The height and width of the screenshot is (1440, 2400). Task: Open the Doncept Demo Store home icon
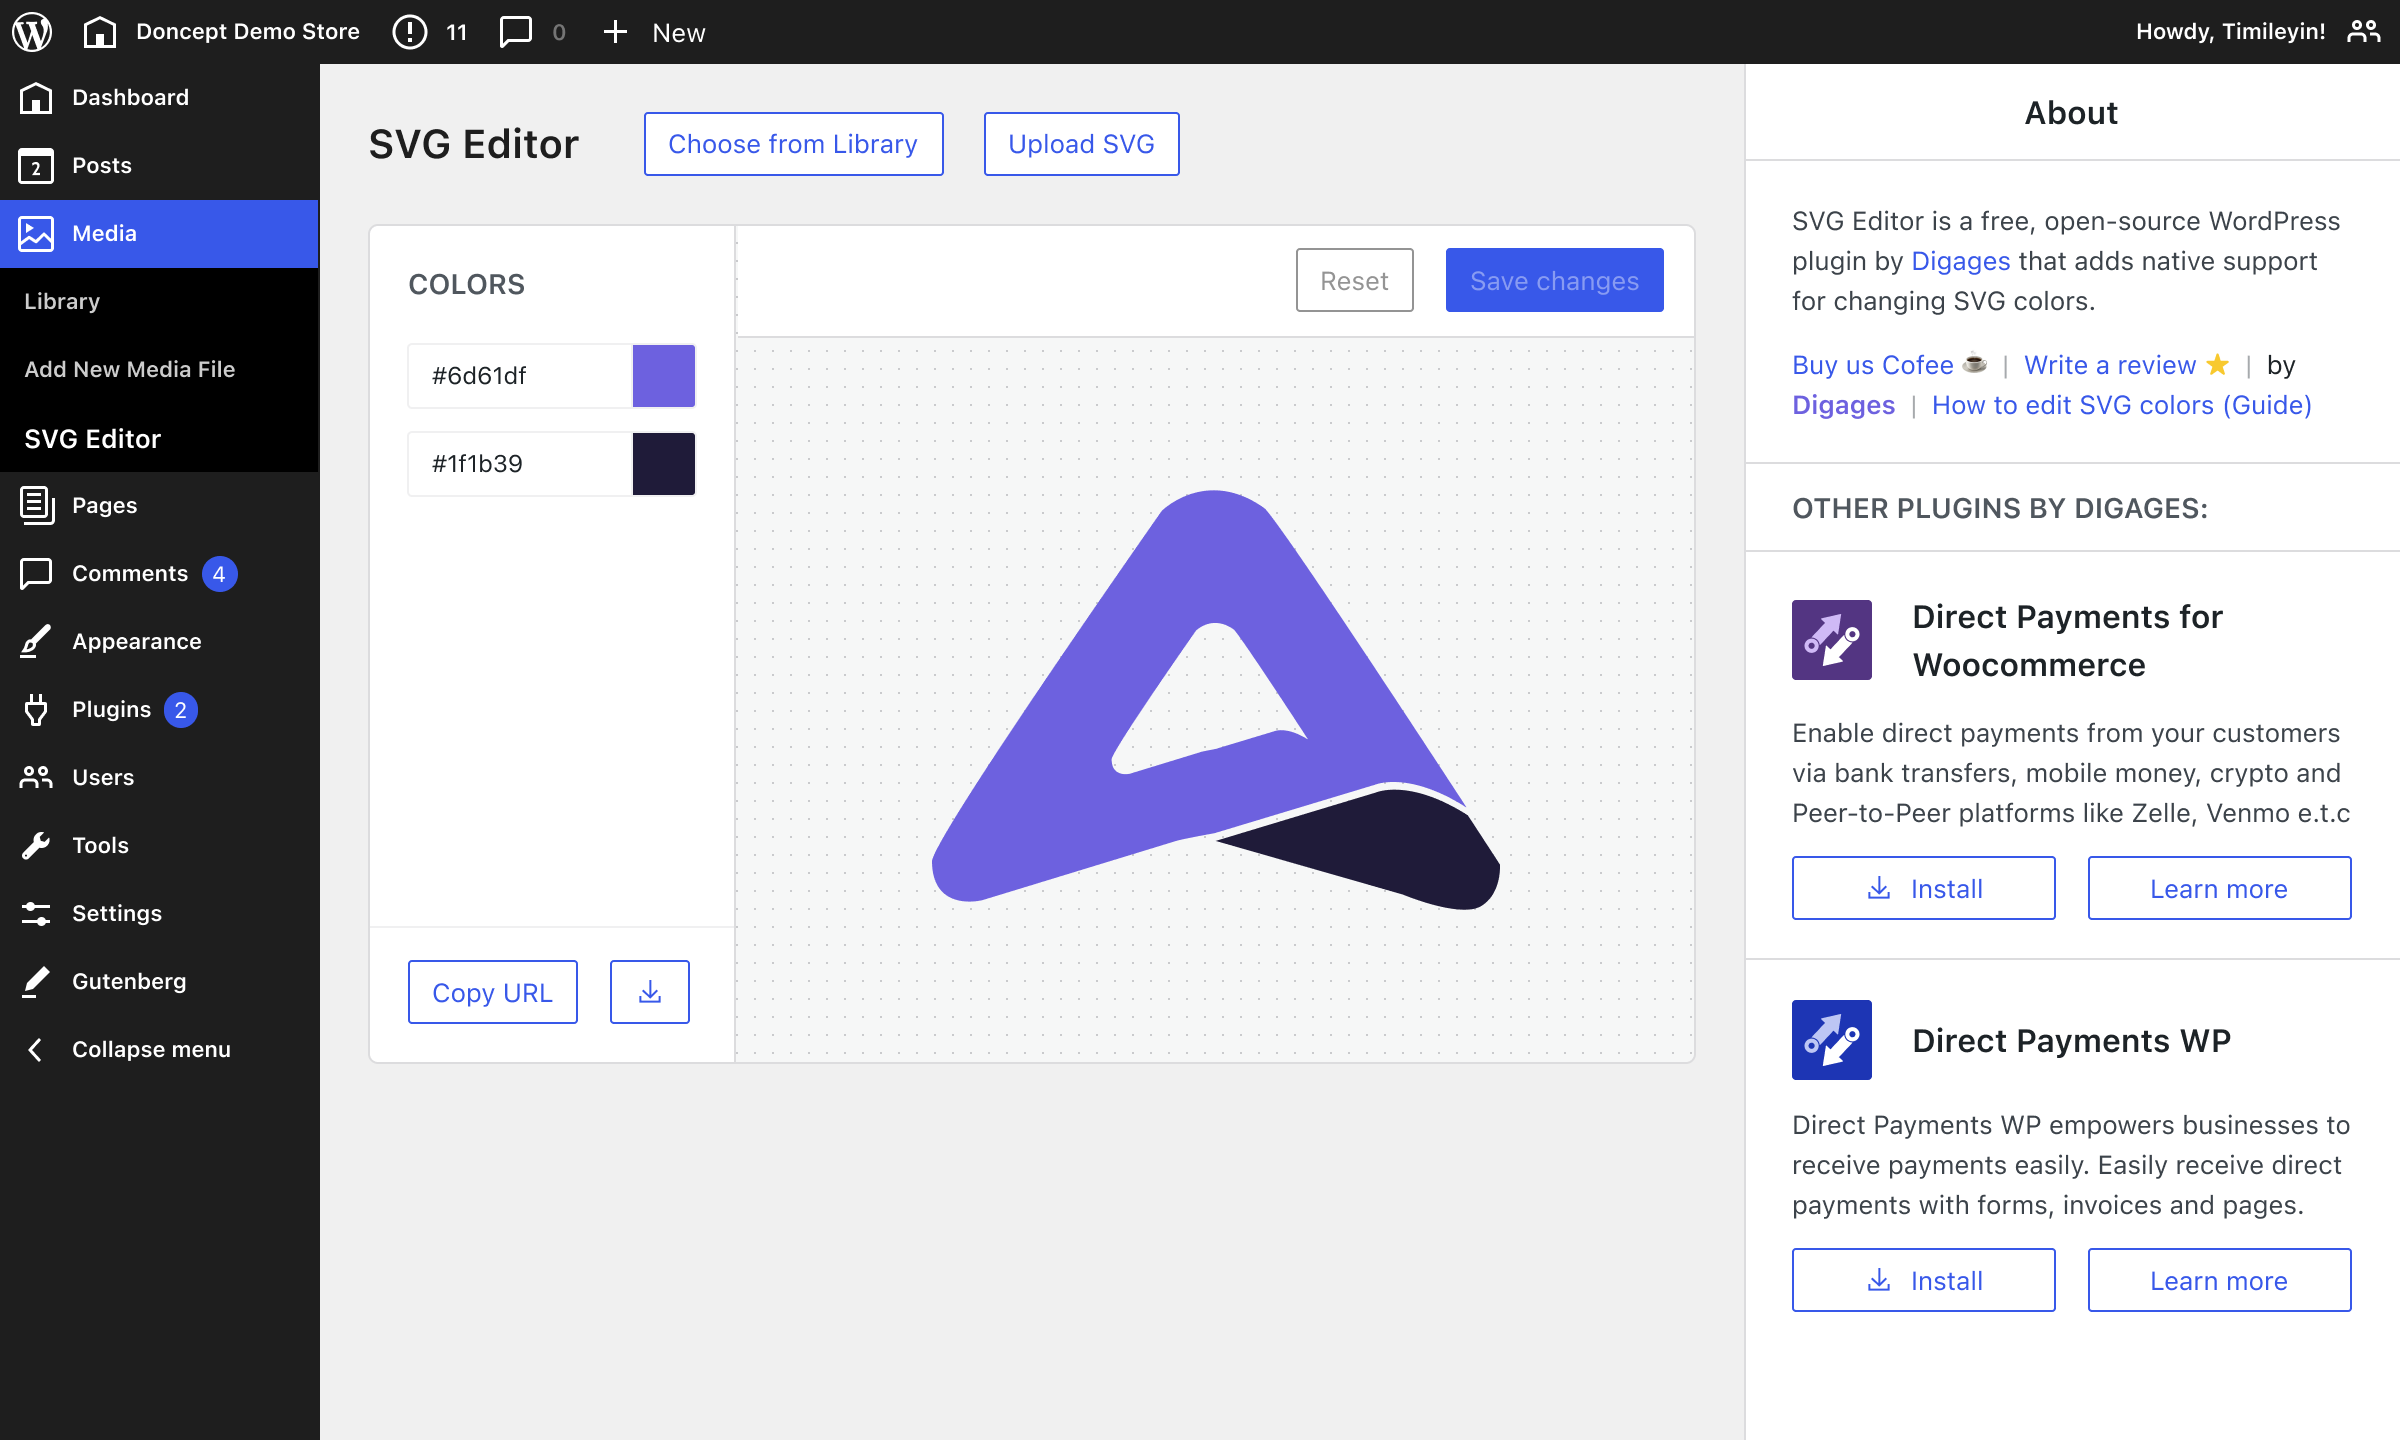(x=99, y=32)
